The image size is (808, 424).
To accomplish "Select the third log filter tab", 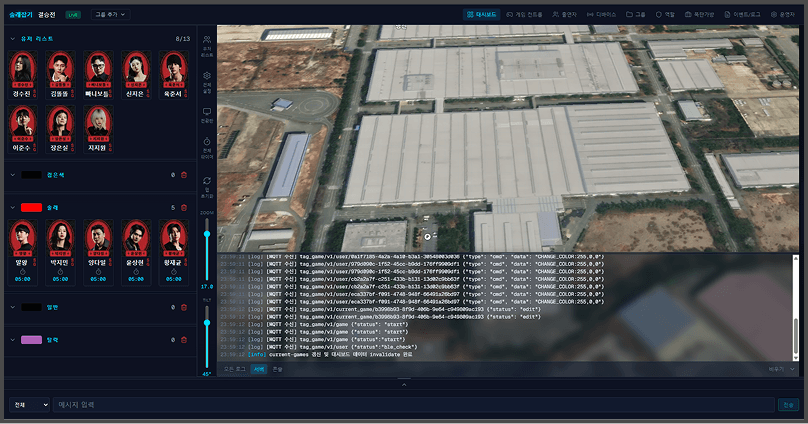I will pyautogui.click(x=277, y=369).
